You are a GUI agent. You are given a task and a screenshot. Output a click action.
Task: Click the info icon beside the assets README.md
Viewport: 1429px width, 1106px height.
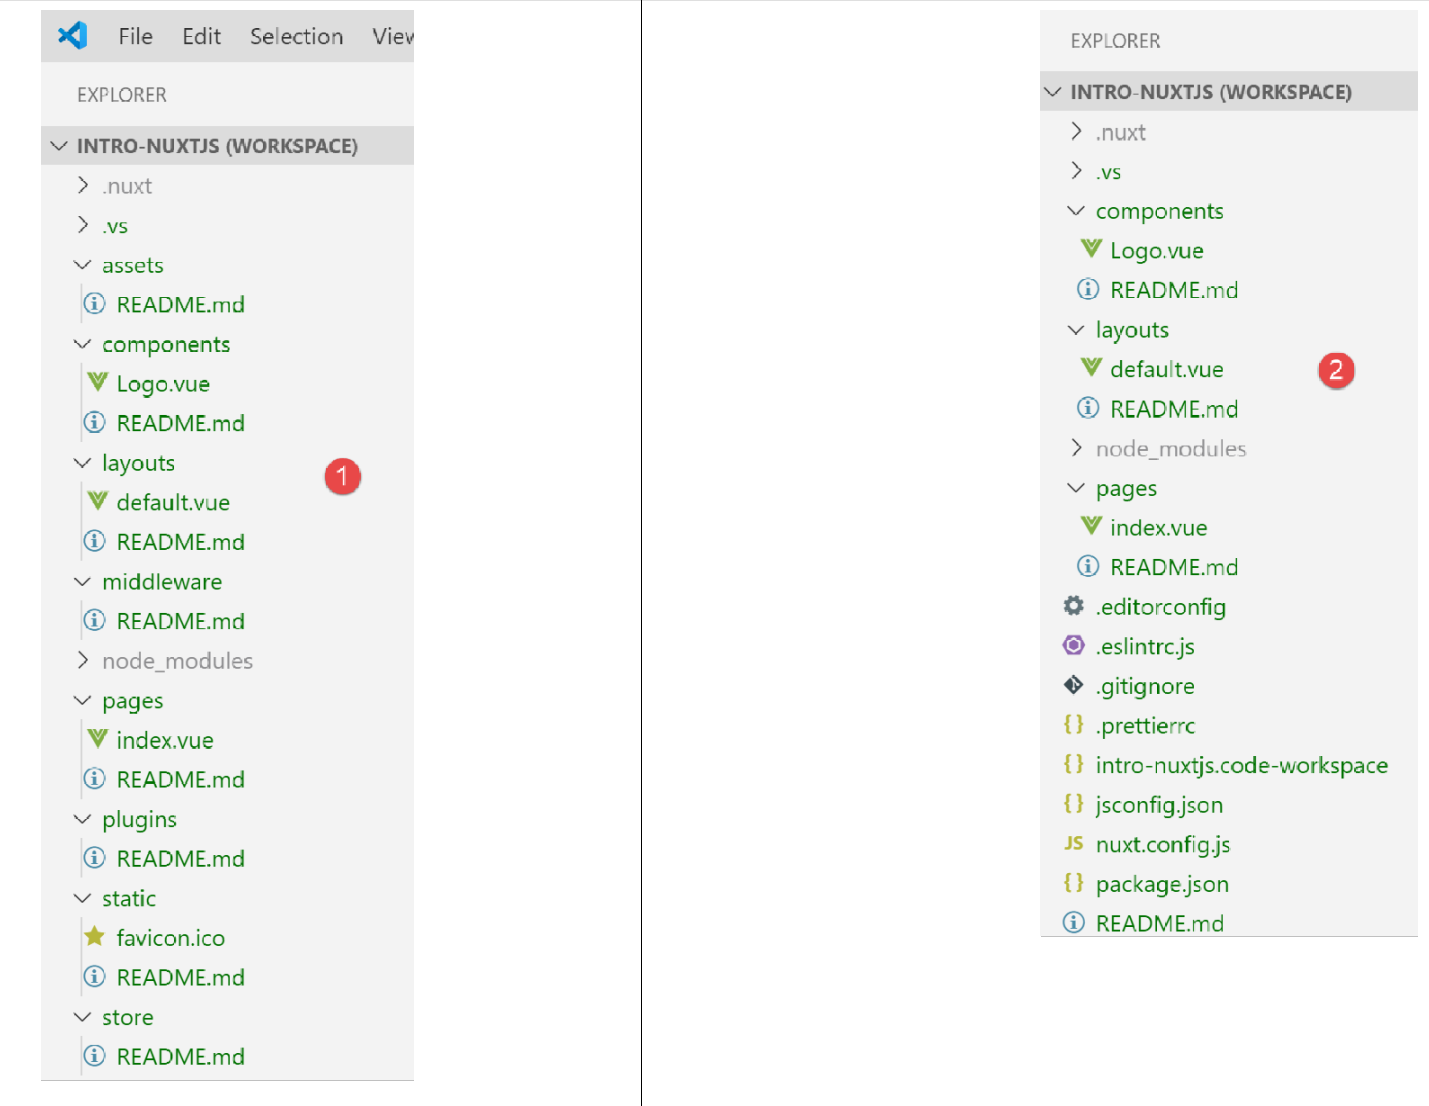pyautogui.click(x=95, y=304)
